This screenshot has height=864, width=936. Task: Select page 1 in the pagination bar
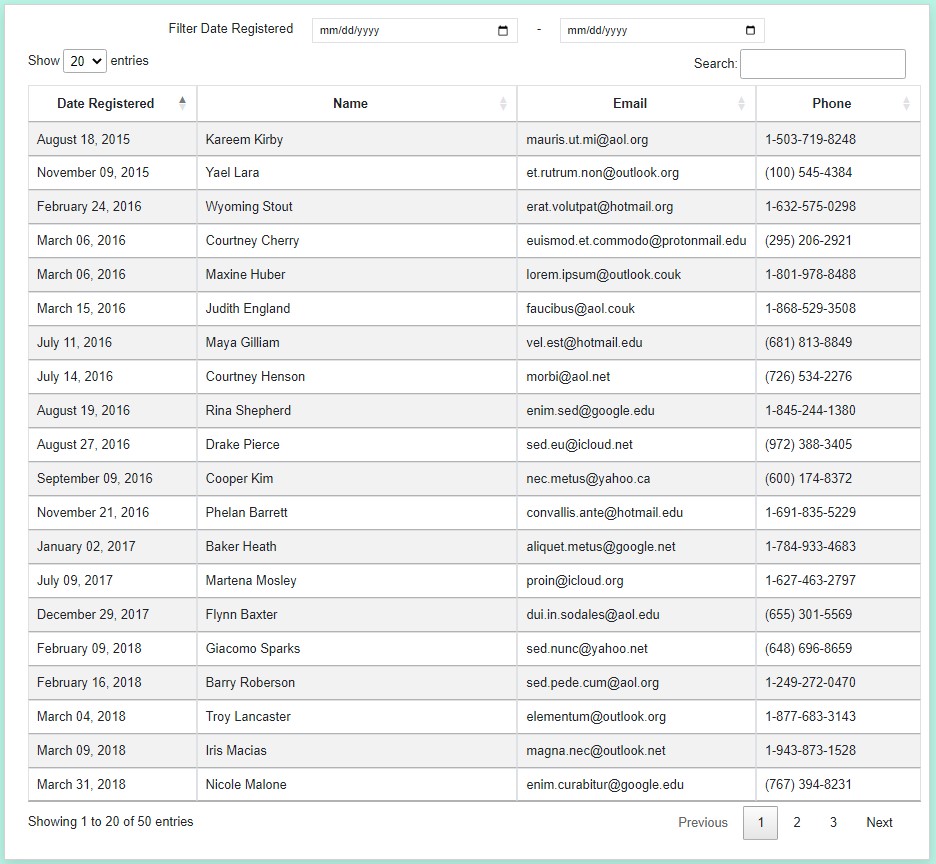(x=760, y=822)
